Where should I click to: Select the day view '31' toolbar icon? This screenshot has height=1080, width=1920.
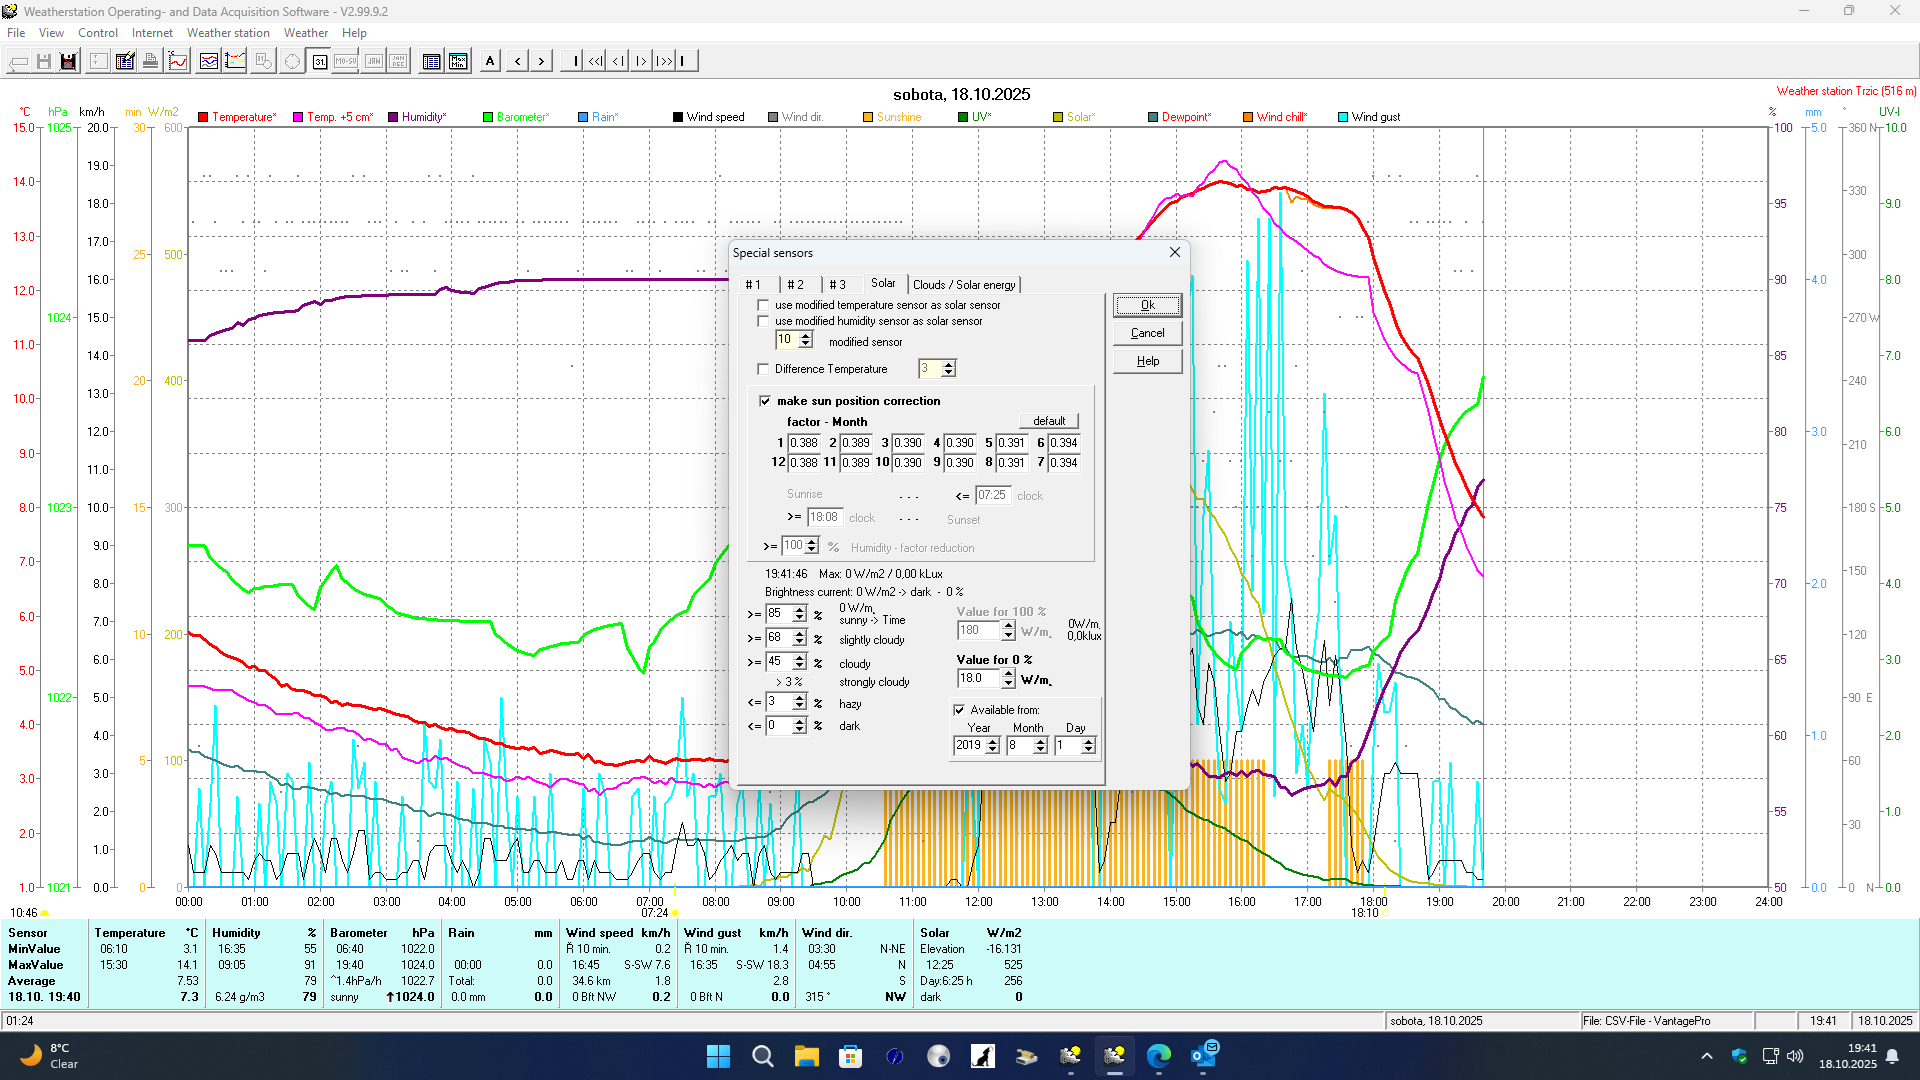point(319,61)
